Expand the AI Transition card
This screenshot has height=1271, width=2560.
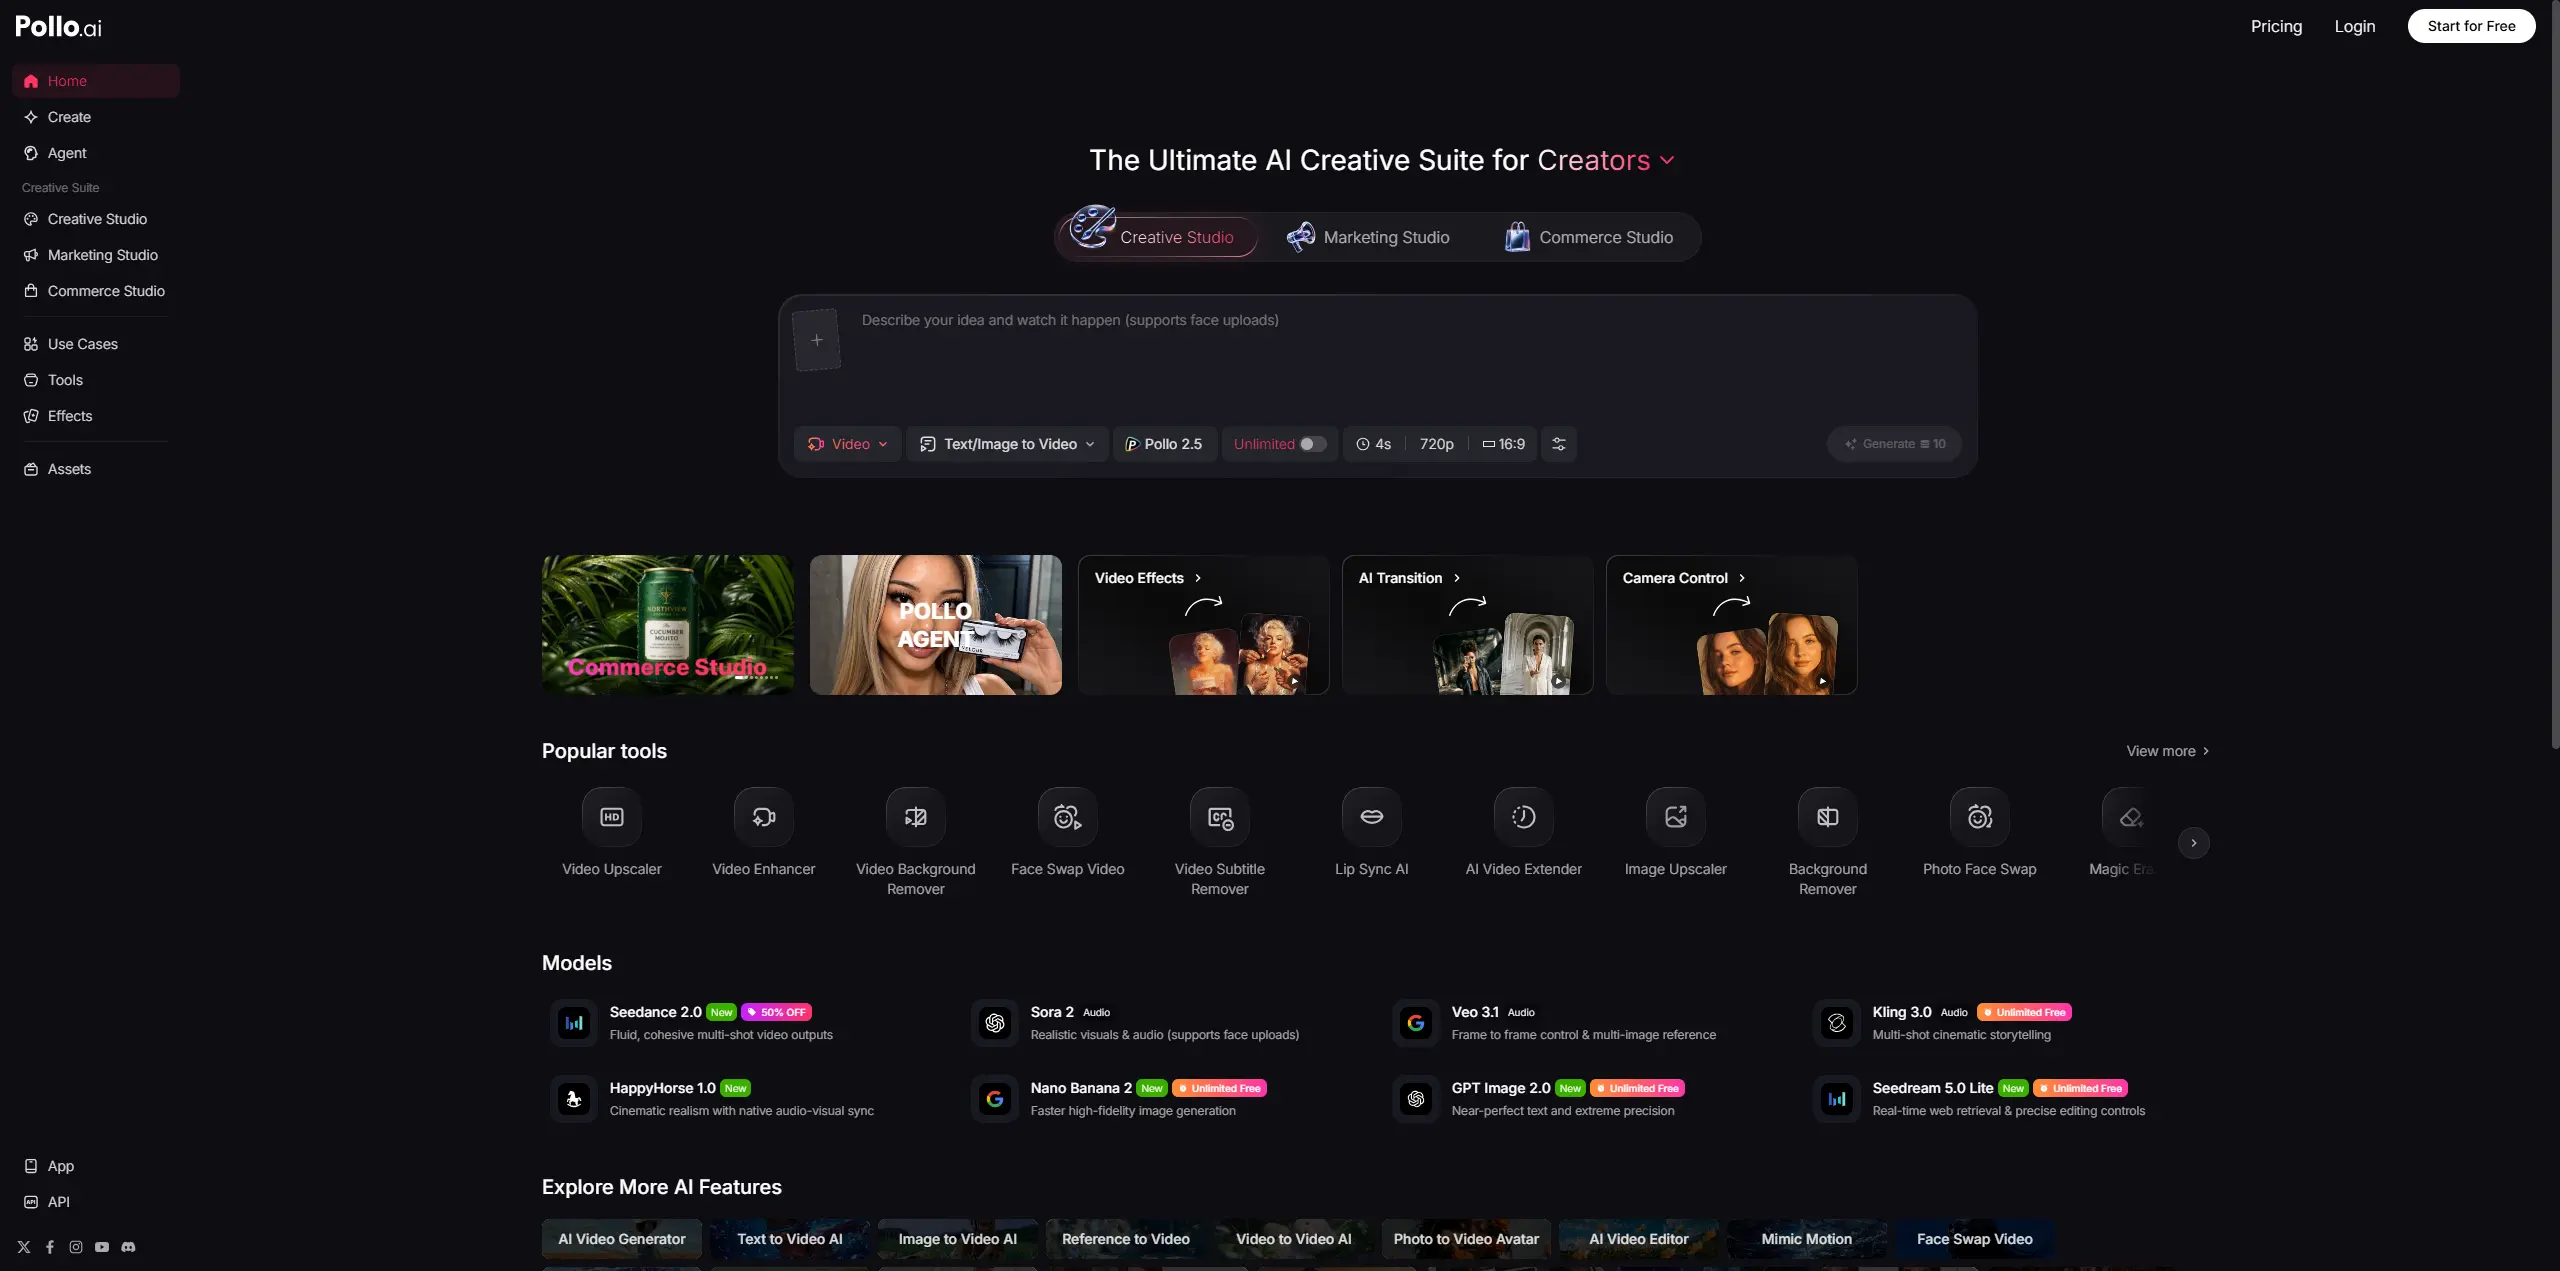[1468, 625]
